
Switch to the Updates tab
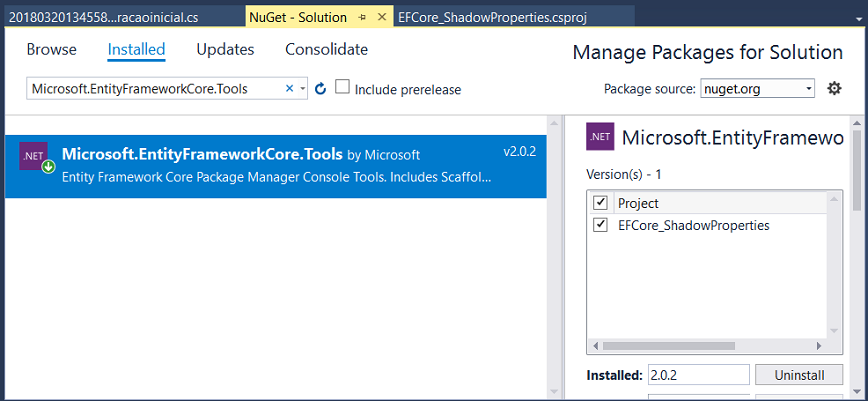(x=225, y=49)
